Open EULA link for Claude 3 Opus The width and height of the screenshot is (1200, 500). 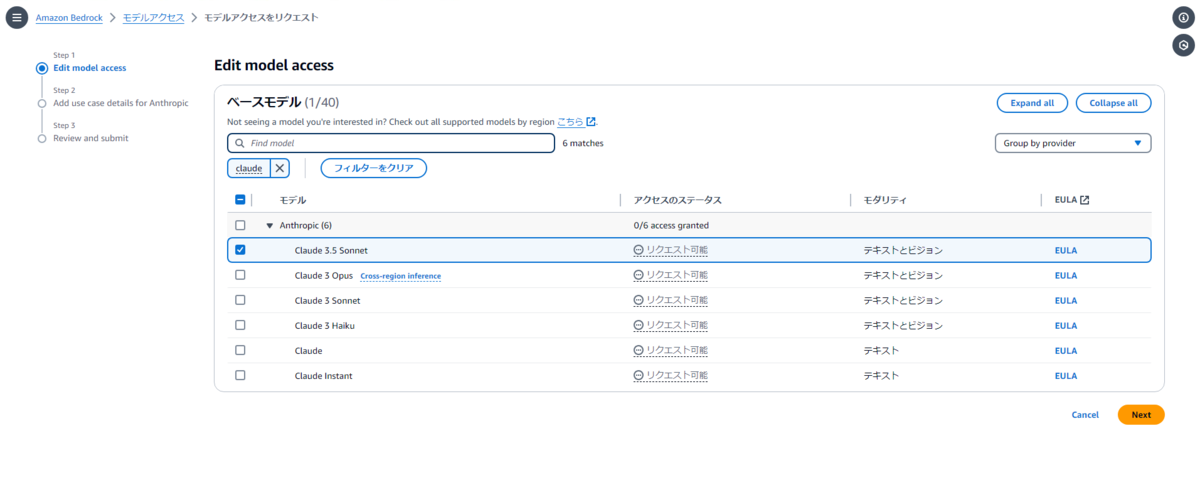coord(1066,275)
